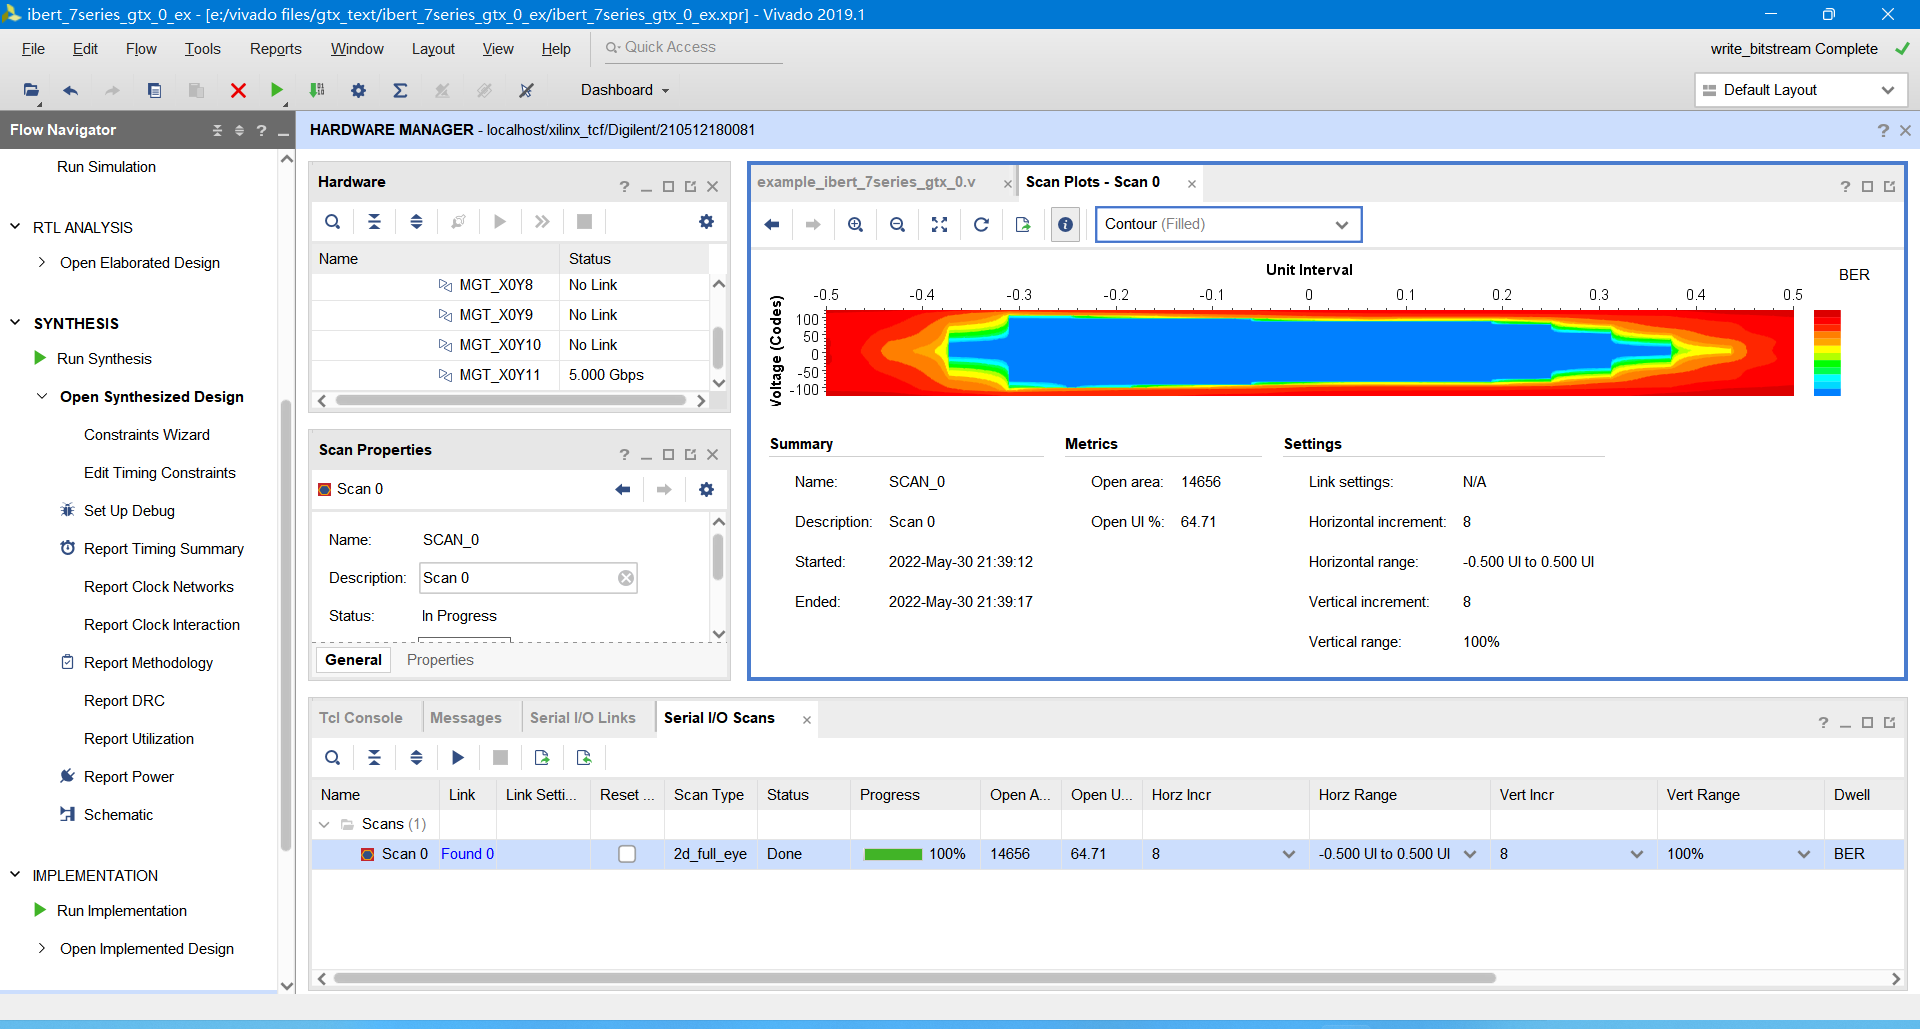Image resolution: width=1920 pixels, height=1029 pixels.
Task: Click the Sigma reports icon in toolbar
Action: 400,90
